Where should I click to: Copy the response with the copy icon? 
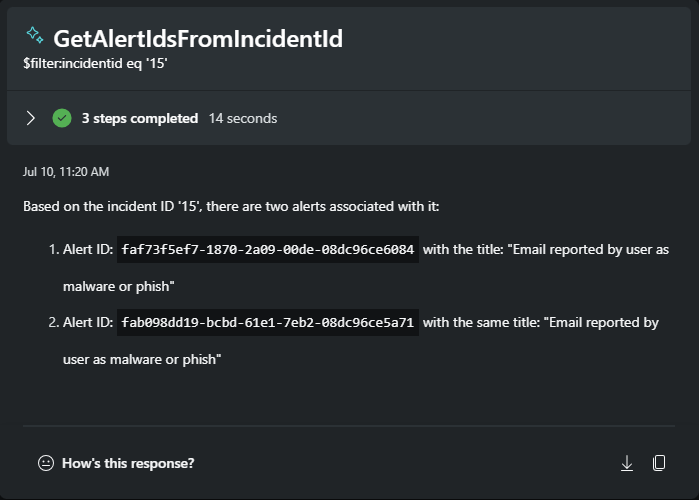click(x=659, y=463)
